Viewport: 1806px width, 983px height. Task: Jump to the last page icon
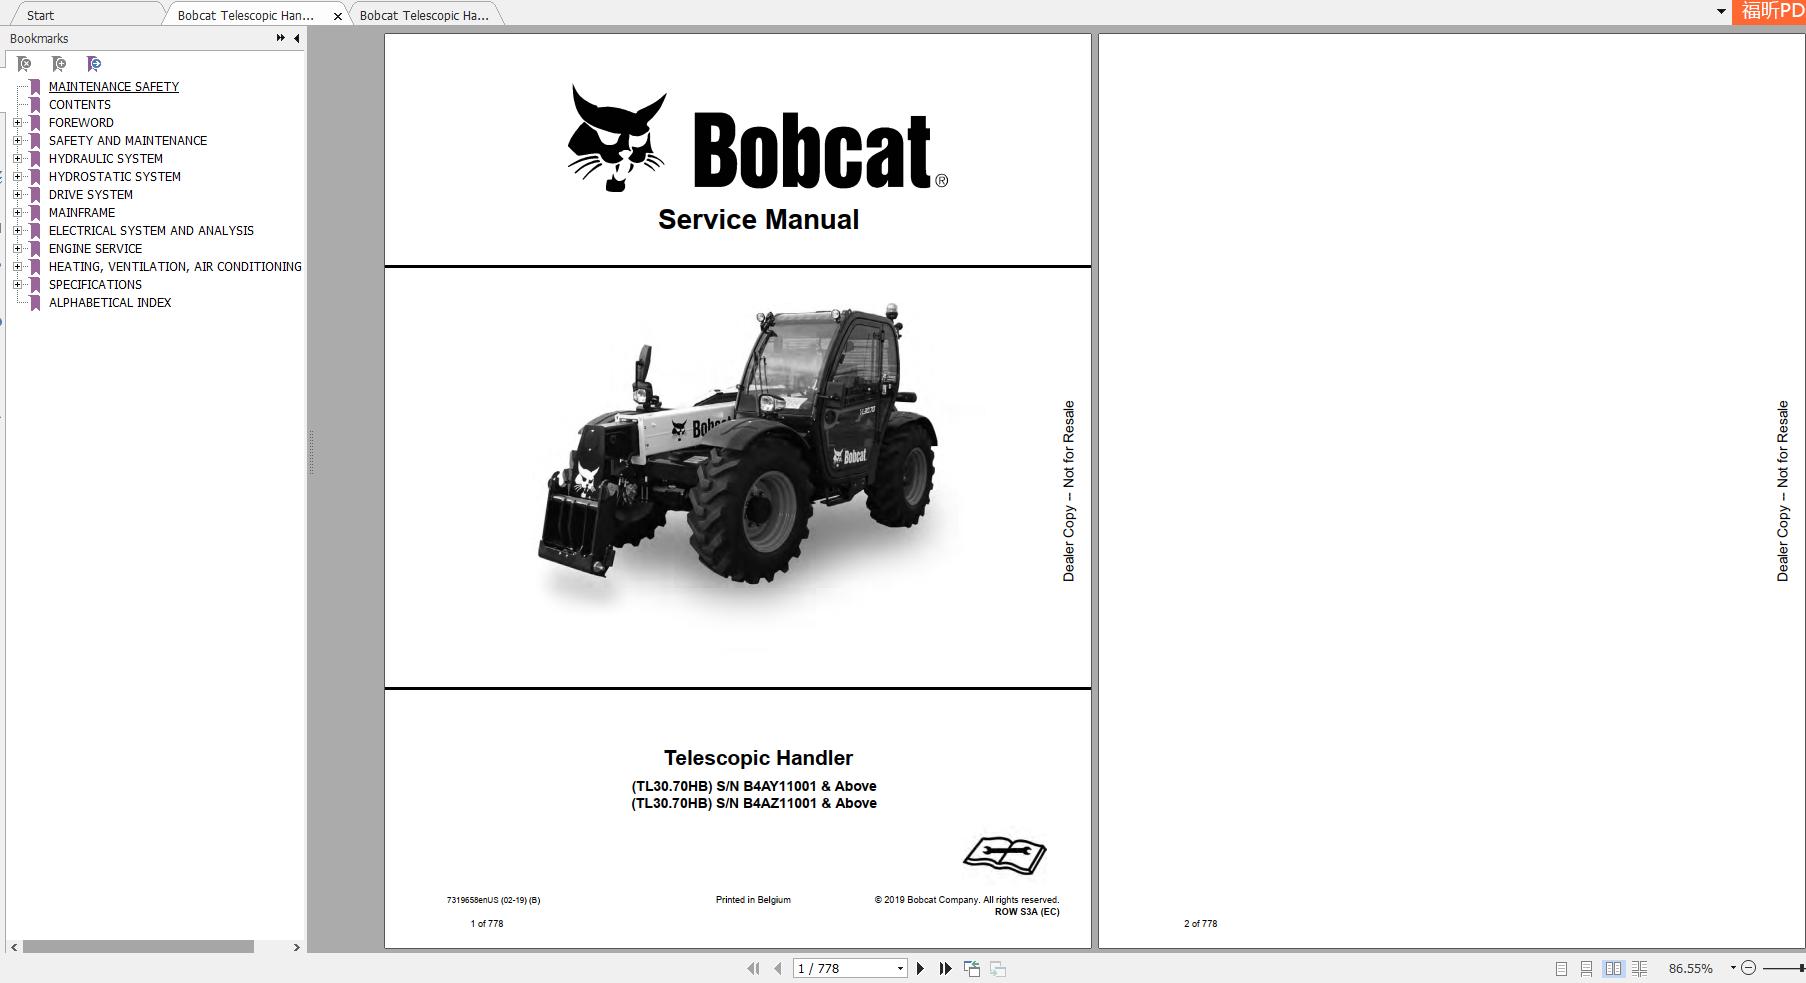tap(946, 967)
